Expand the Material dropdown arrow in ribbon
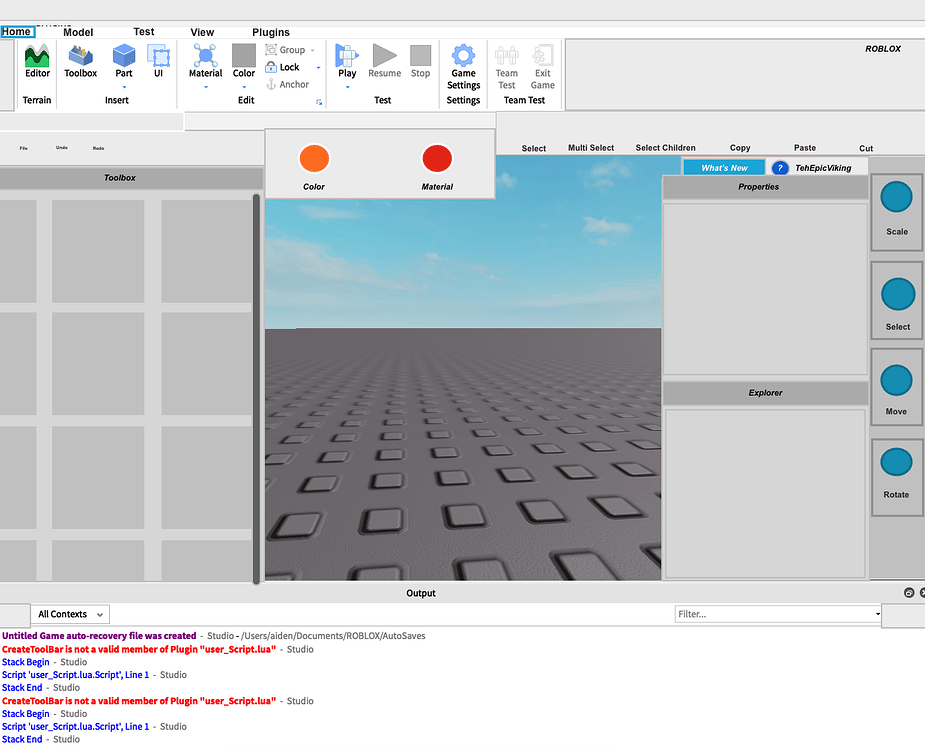925x750 pixels. pos(206,87)
